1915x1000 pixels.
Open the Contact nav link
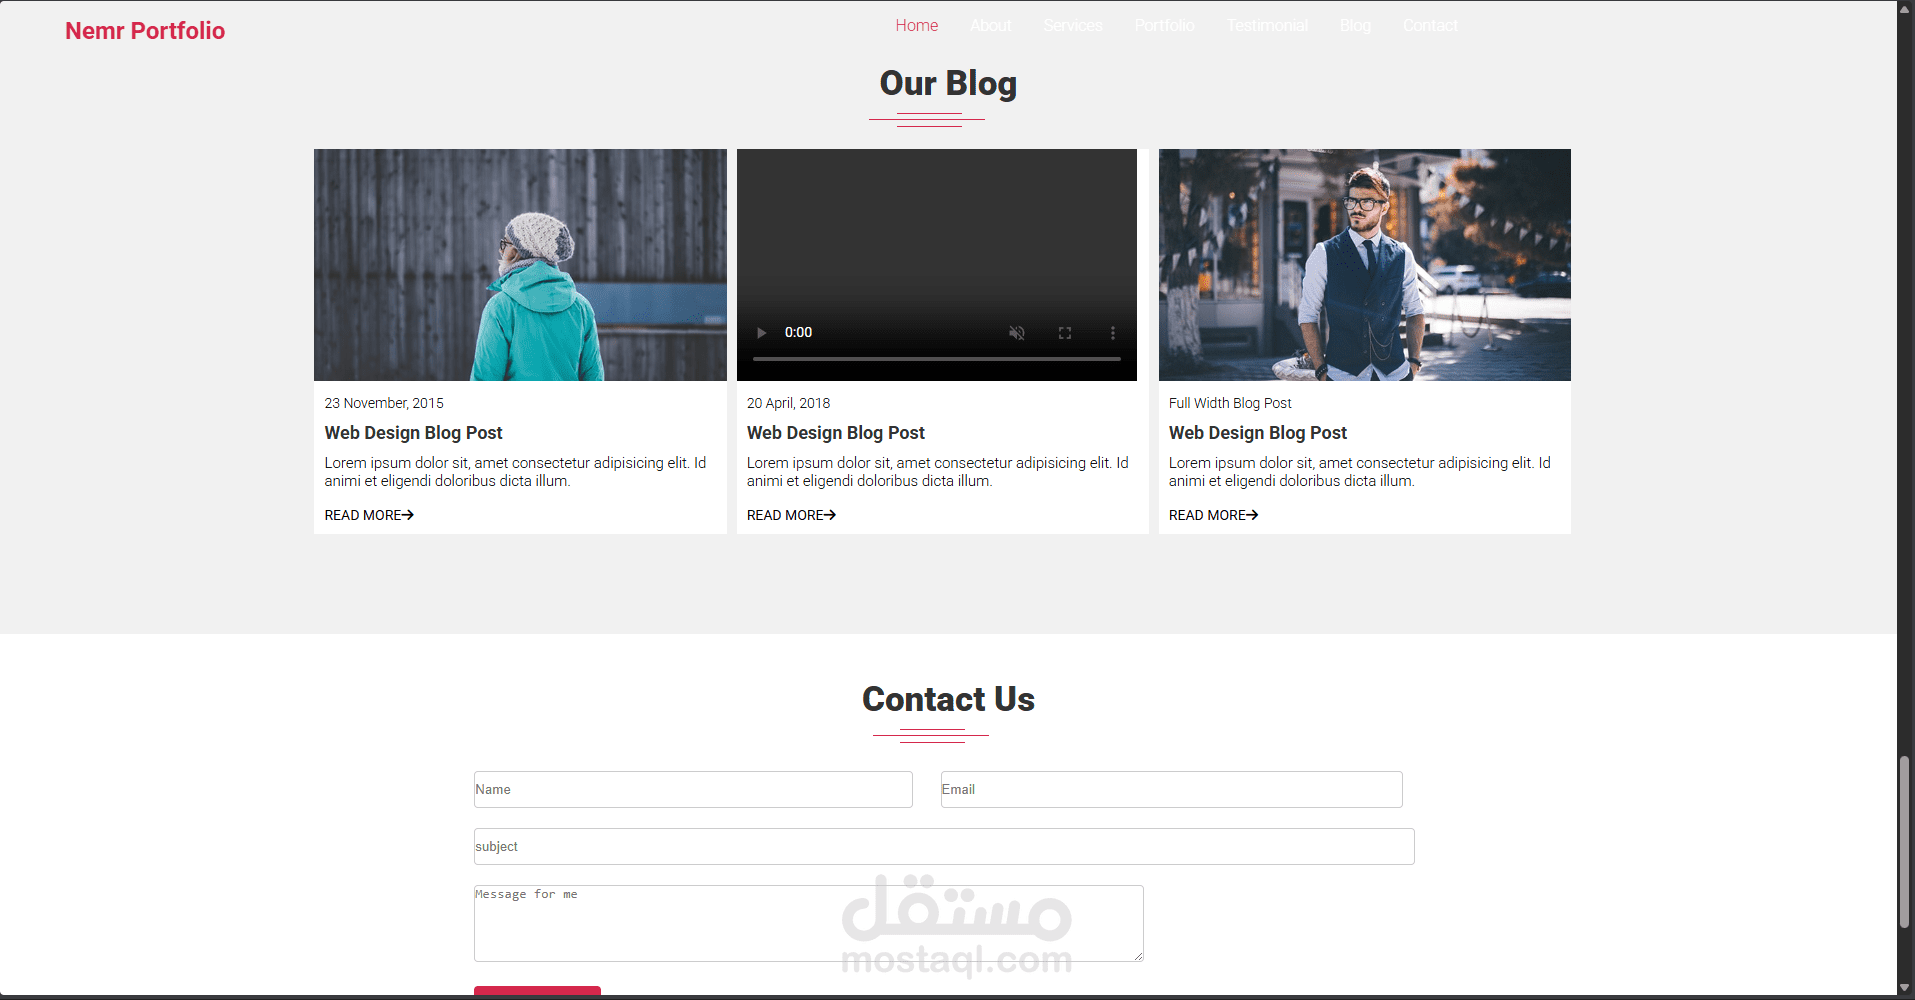point(1430,25)
